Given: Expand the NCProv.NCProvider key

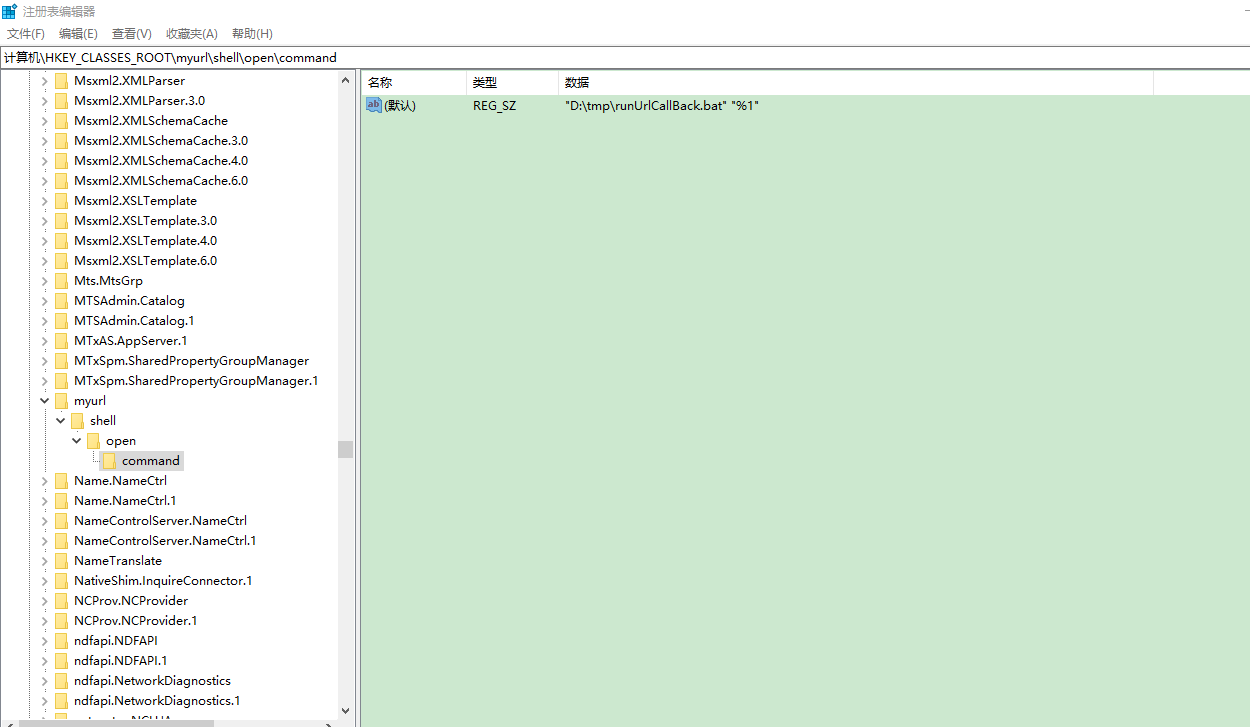Looking at the screenshot, I should [44, 600].
